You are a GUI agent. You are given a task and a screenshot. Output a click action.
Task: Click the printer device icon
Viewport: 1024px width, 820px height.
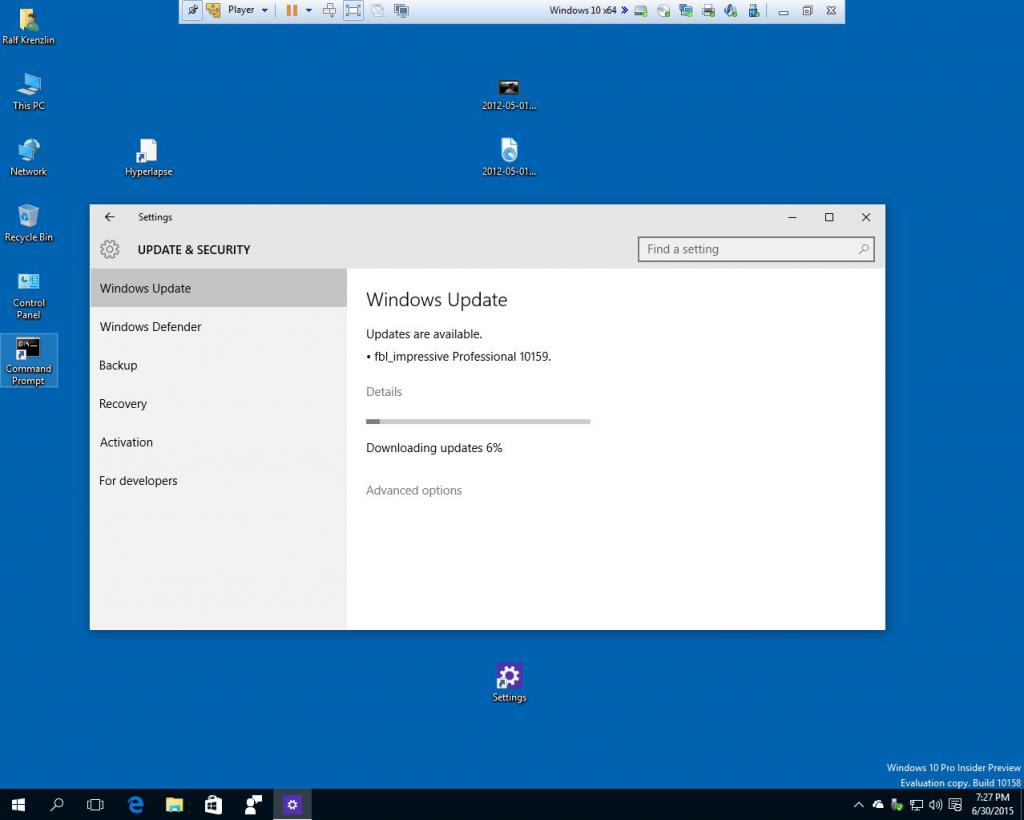(708, 11)
